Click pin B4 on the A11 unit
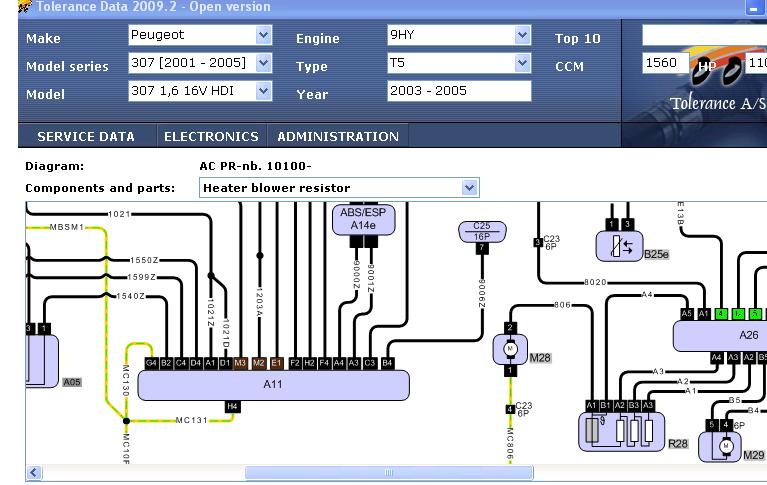Image resolution: width=767 pixels, height=485 pixels. [x=387, y=363]
